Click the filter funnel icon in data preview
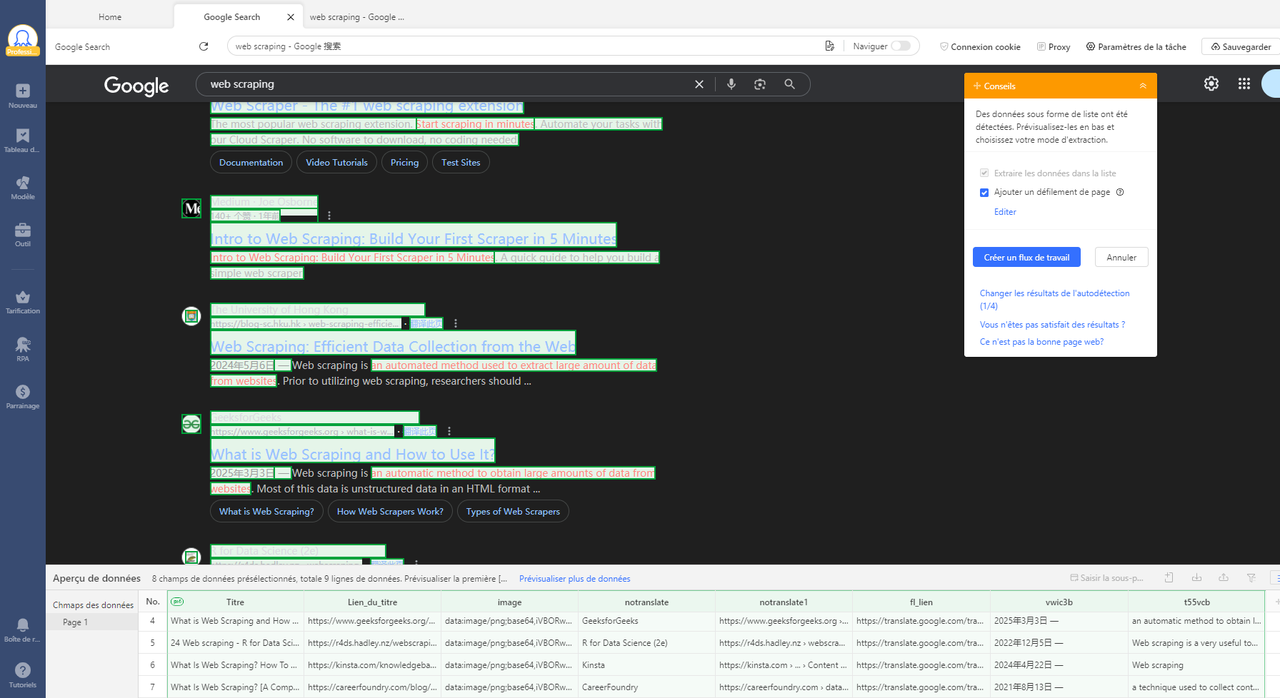The width and height of the screenshot is (1280, 698). (1251, 578)
